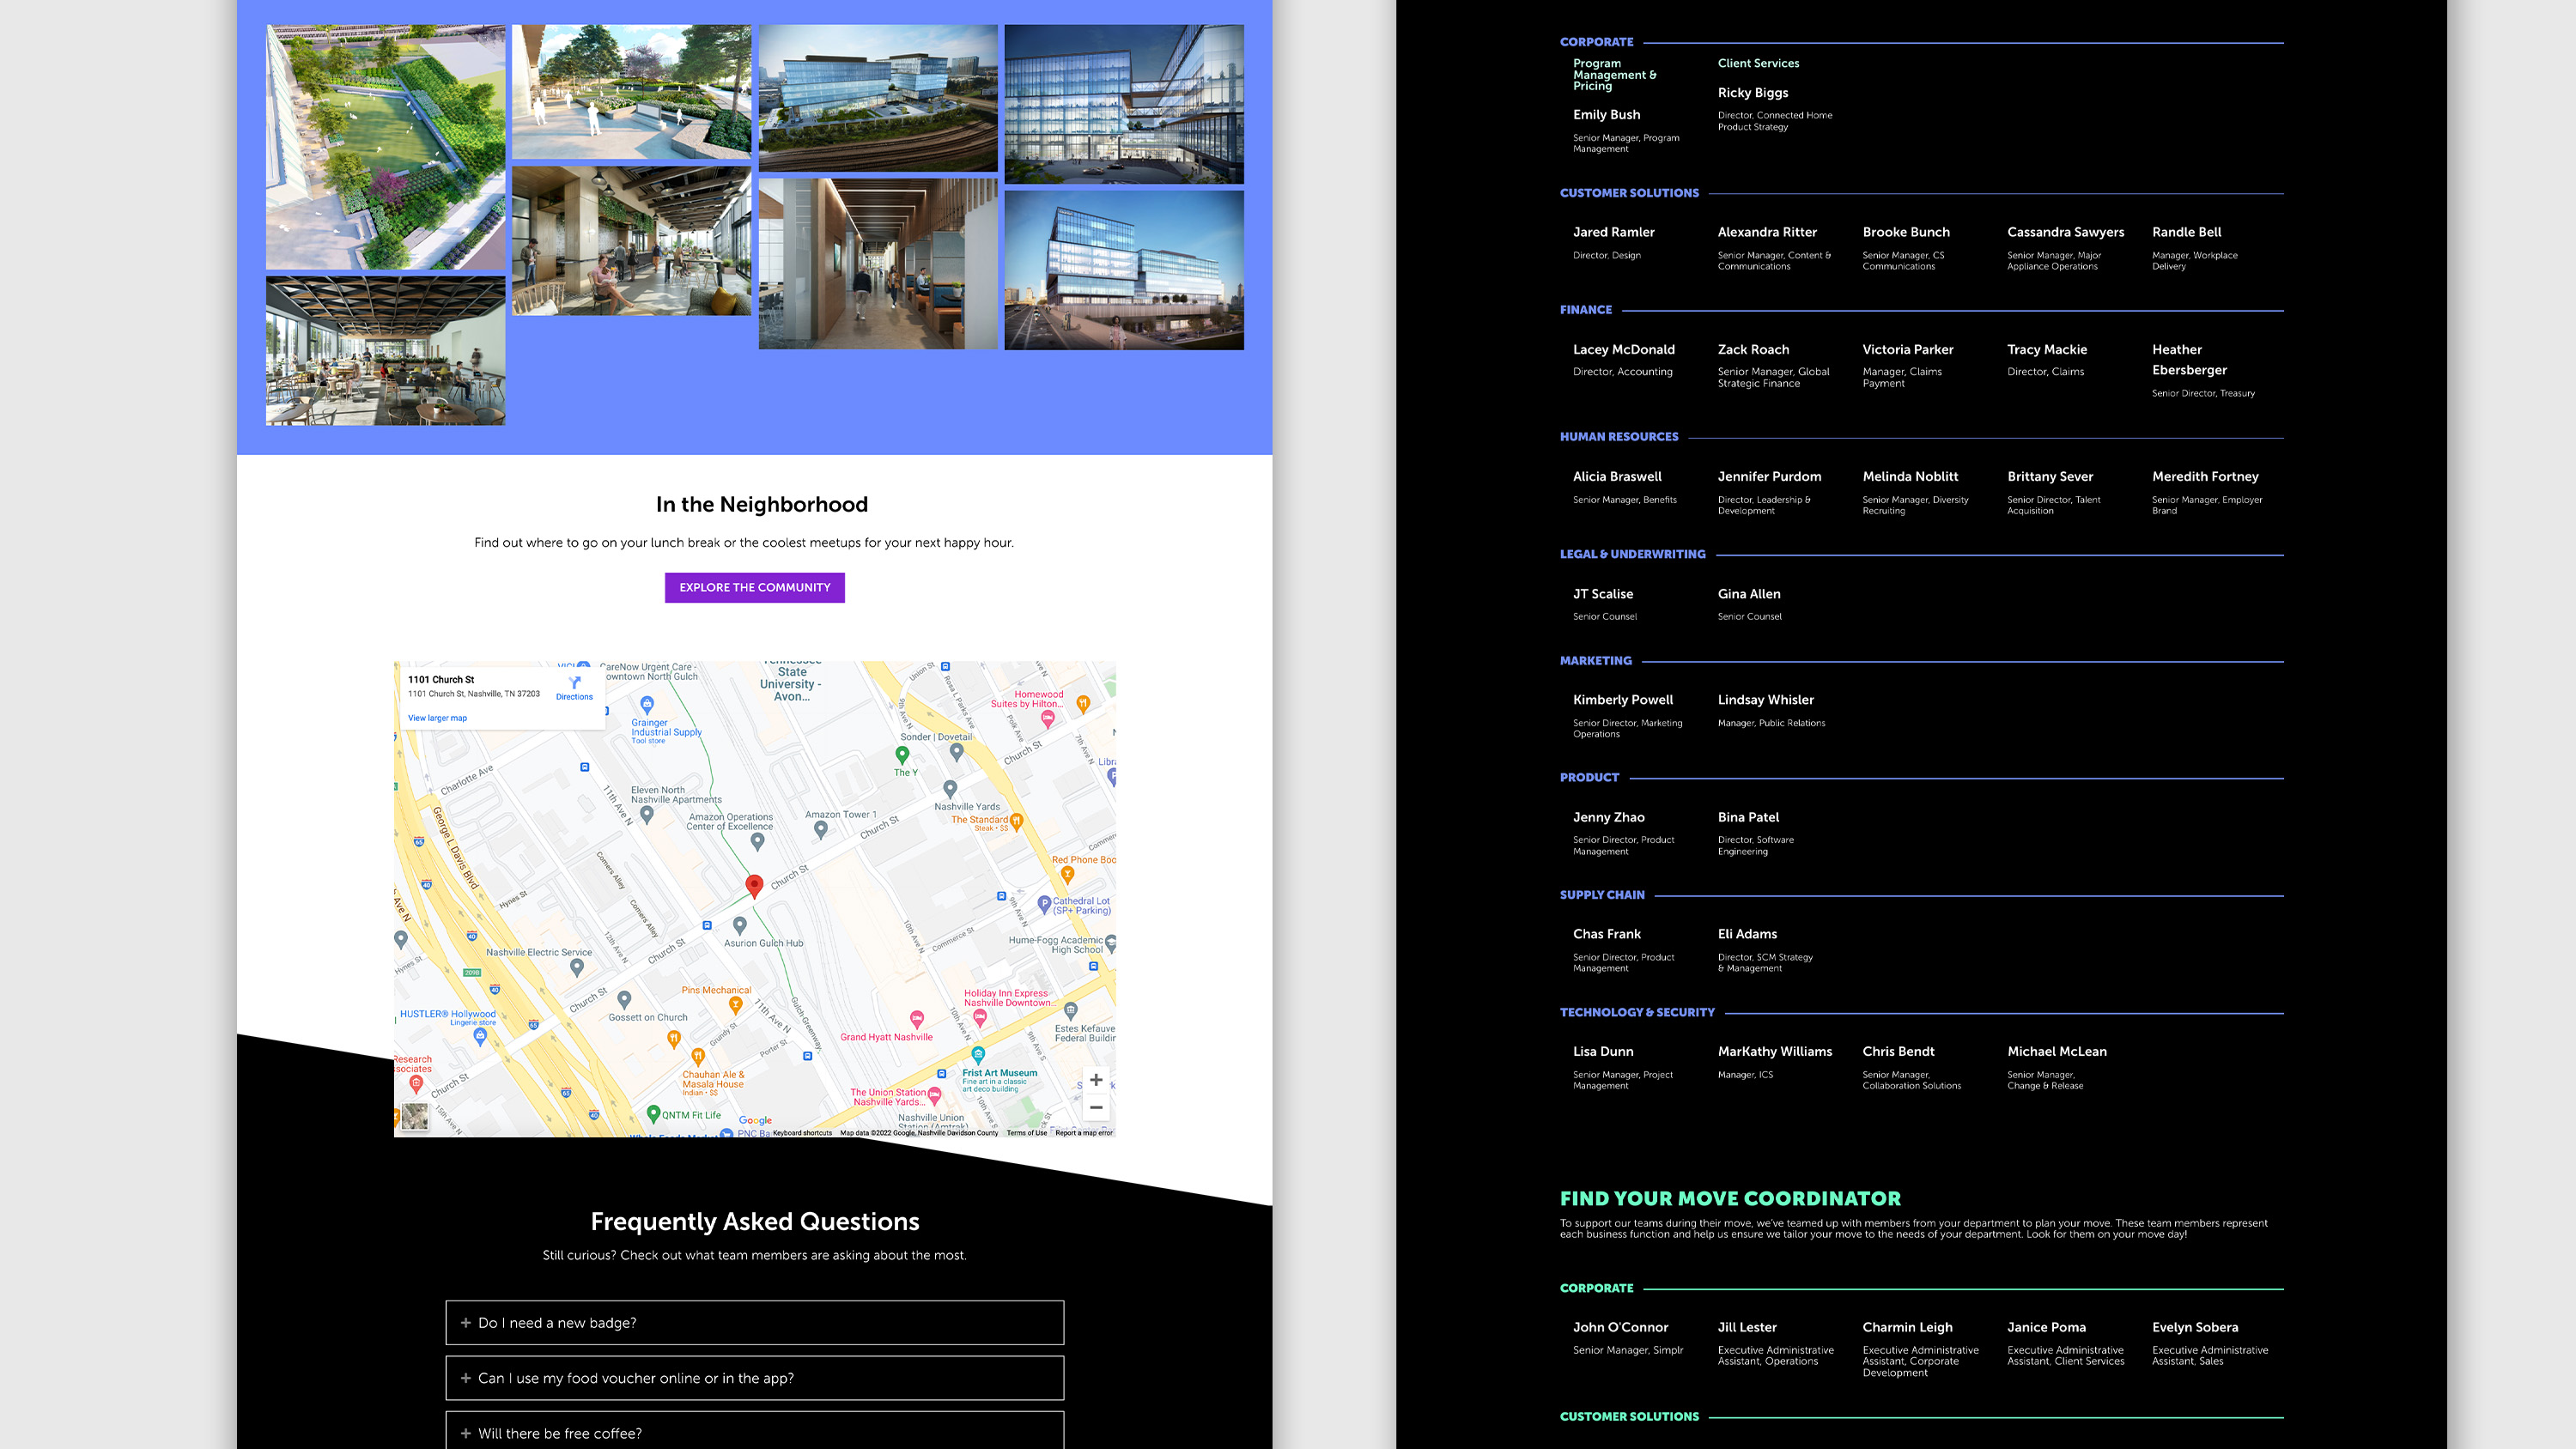This screenshot has height=1449, width=2576.
Task: Click the Pins Mechanical bar marker
Action: tap(735, 1004)
